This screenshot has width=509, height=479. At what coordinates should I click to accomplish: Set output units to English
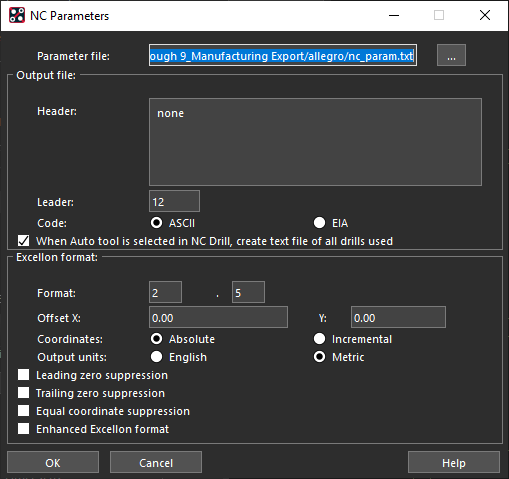(156, 357)
